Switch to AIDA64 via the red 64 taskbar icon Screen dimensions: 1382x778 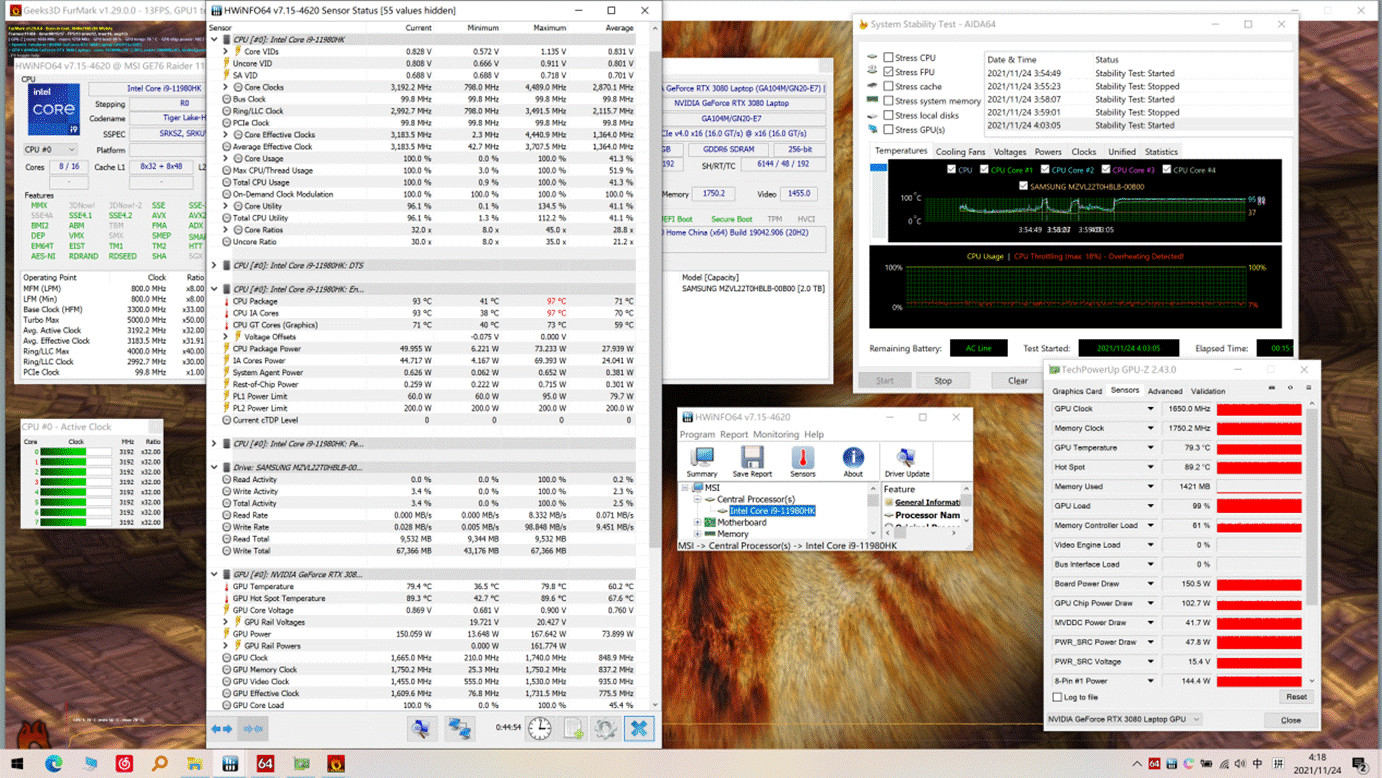265,763
